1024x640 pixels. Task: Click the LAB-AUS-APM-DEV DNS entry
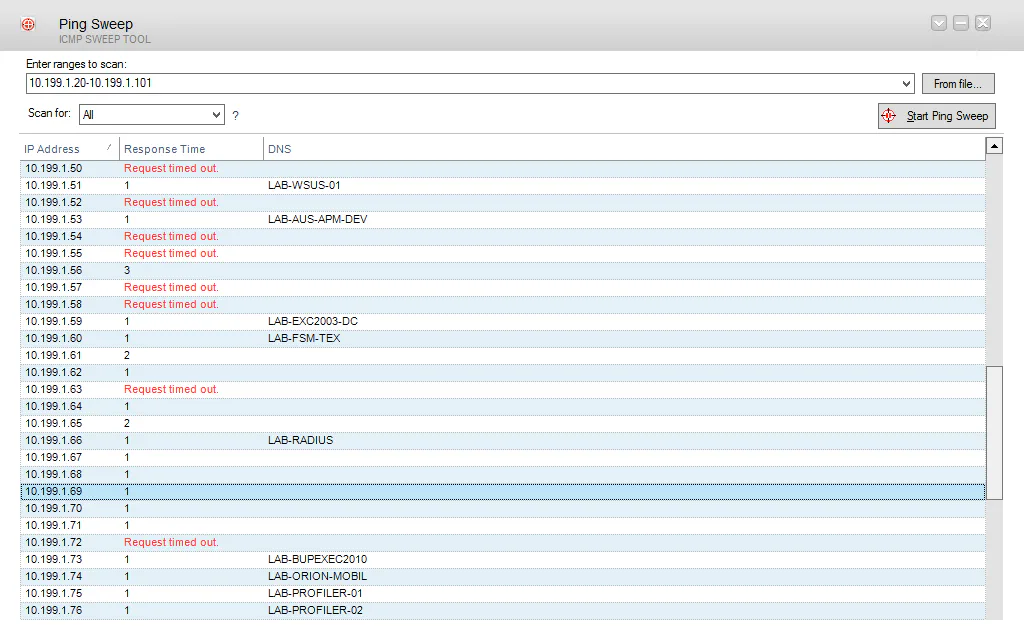(317, 219)
